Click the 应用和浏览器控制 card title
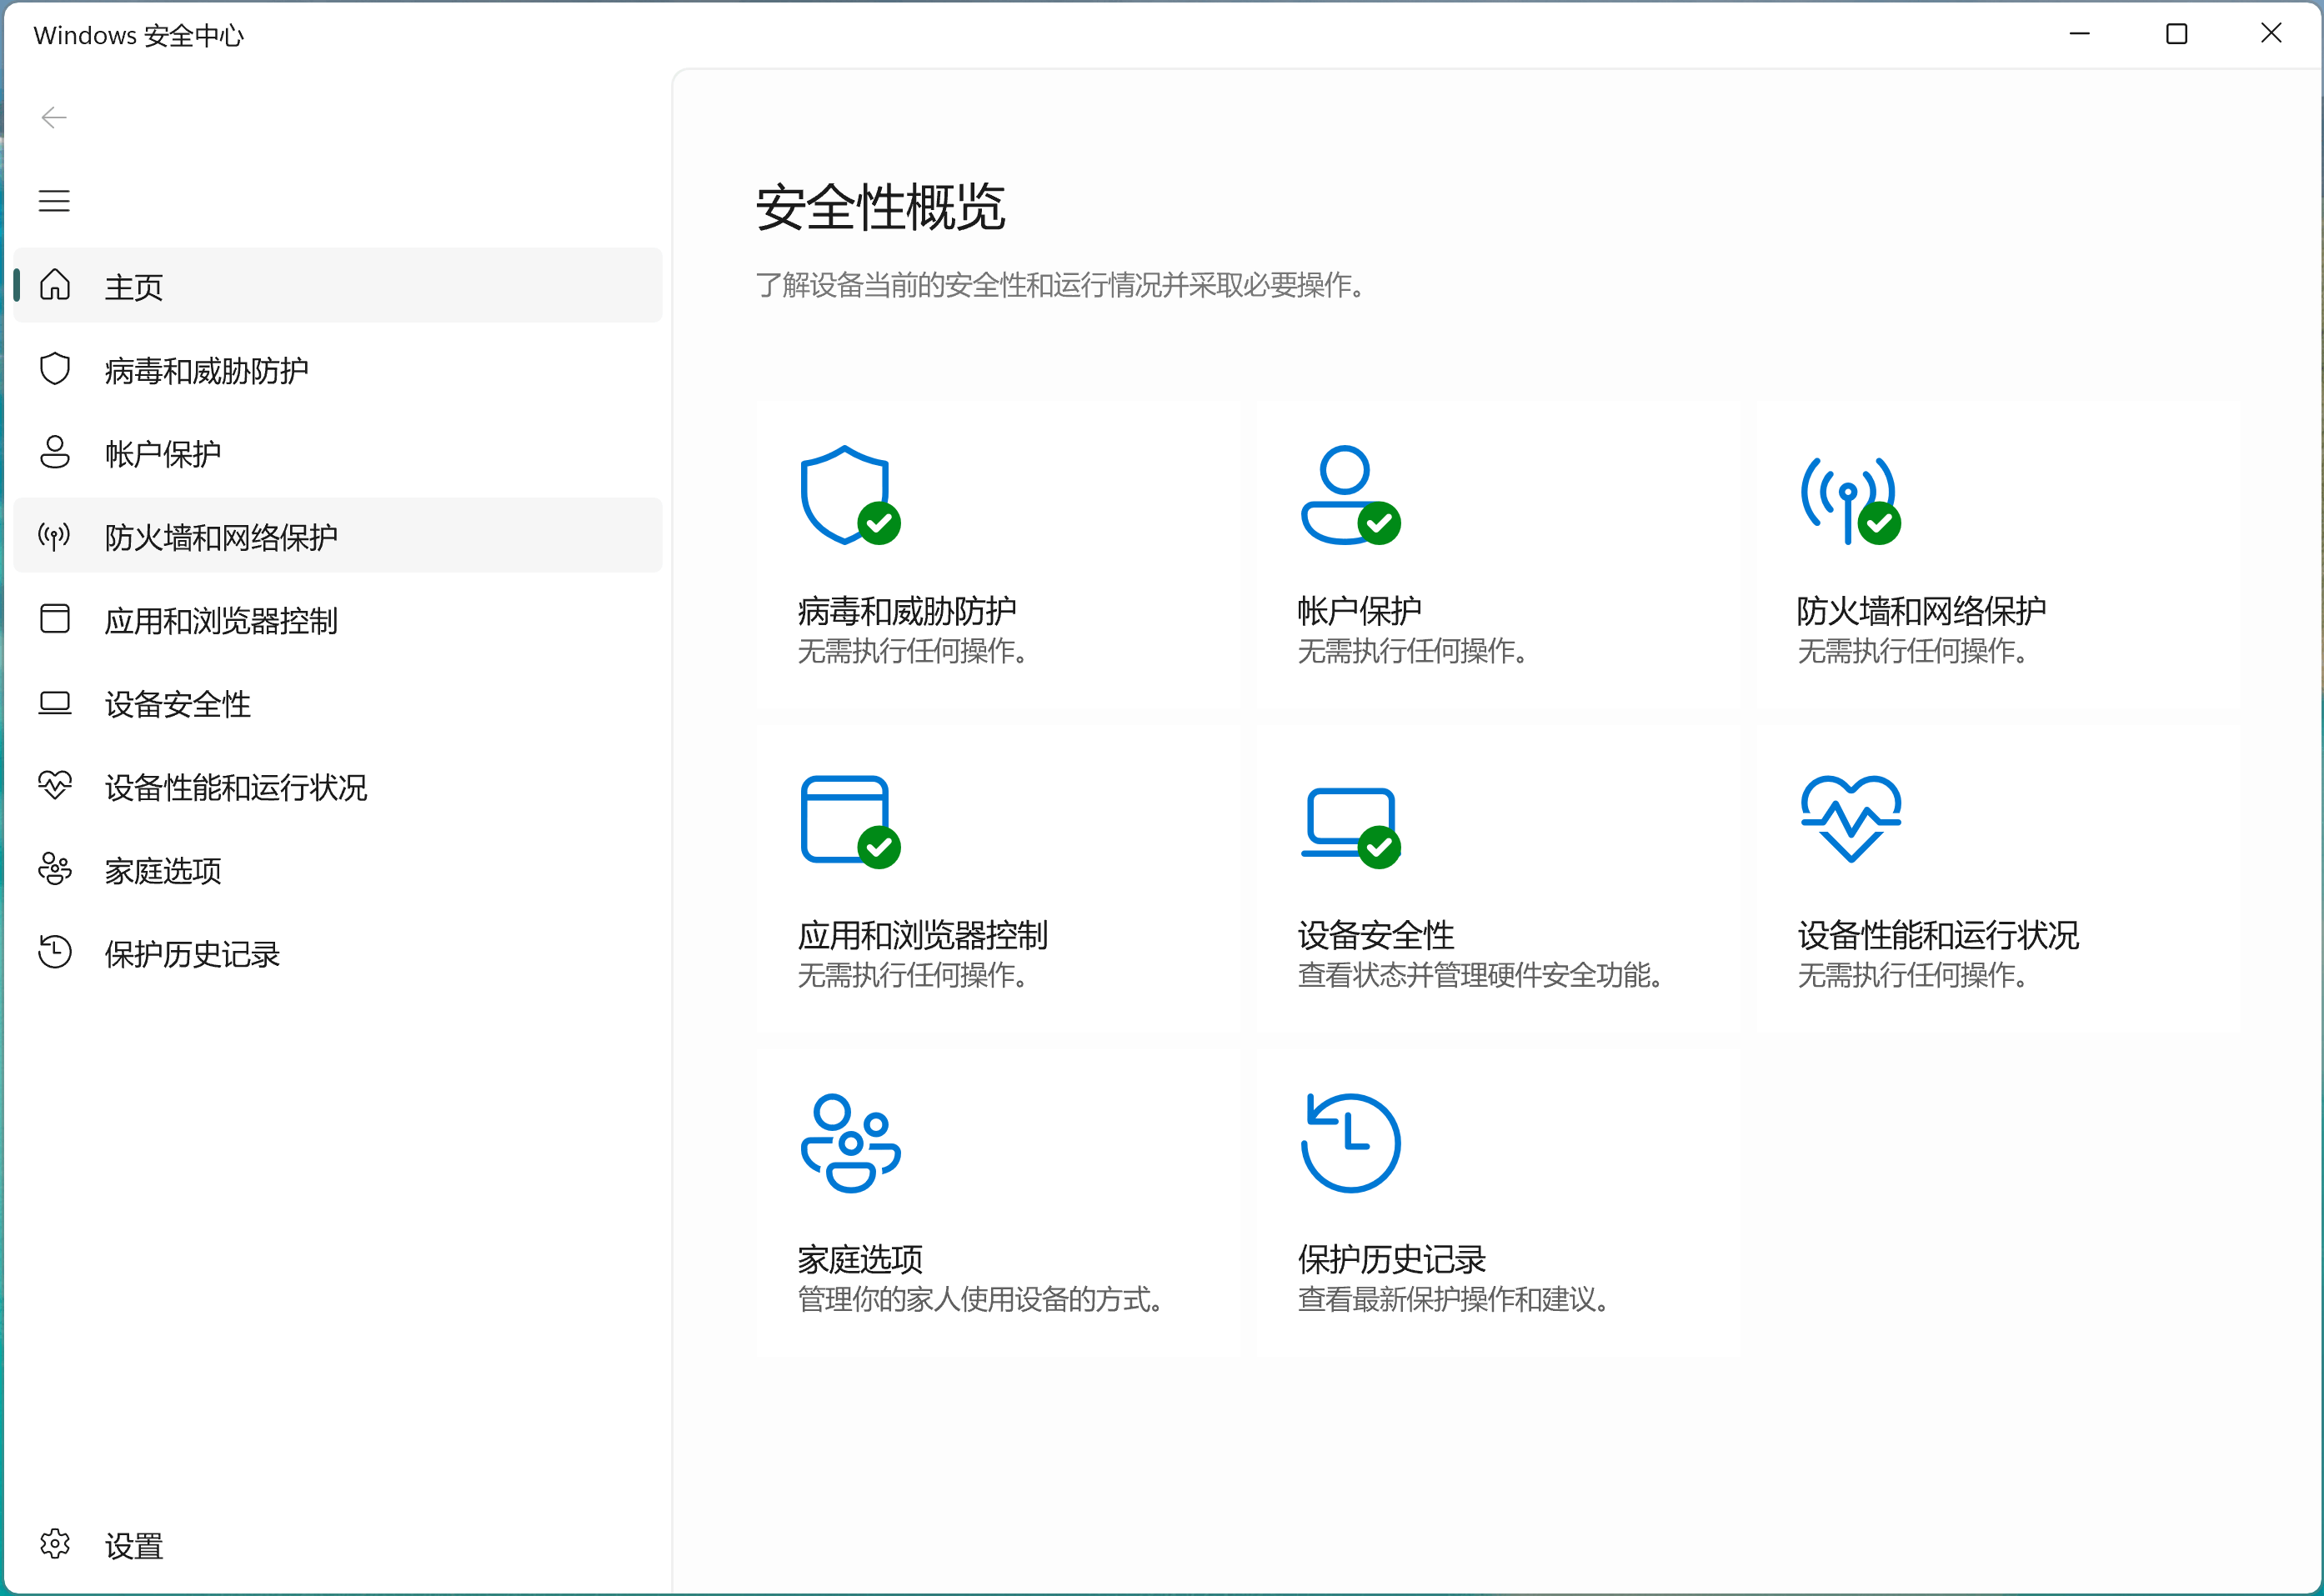 tap(922, 934)
